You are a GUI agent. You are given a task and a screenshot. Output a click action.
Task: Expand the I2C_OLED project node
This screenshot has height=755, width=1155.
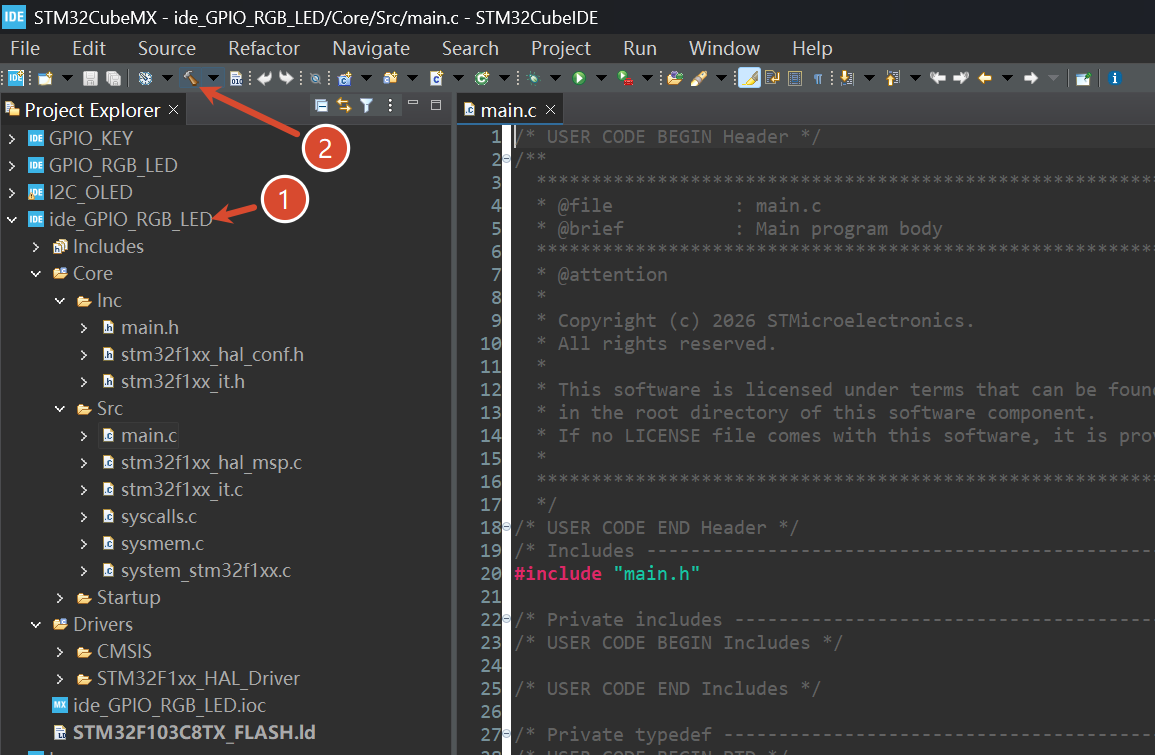coord(12,193)
